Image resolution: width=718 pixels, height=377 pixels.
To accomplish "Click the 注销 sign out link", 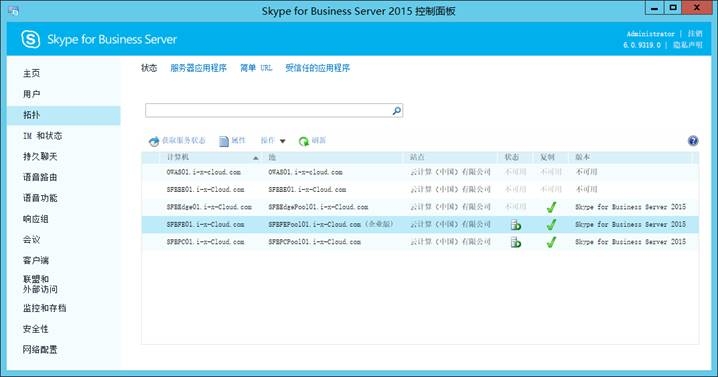I will pos(695,33).
